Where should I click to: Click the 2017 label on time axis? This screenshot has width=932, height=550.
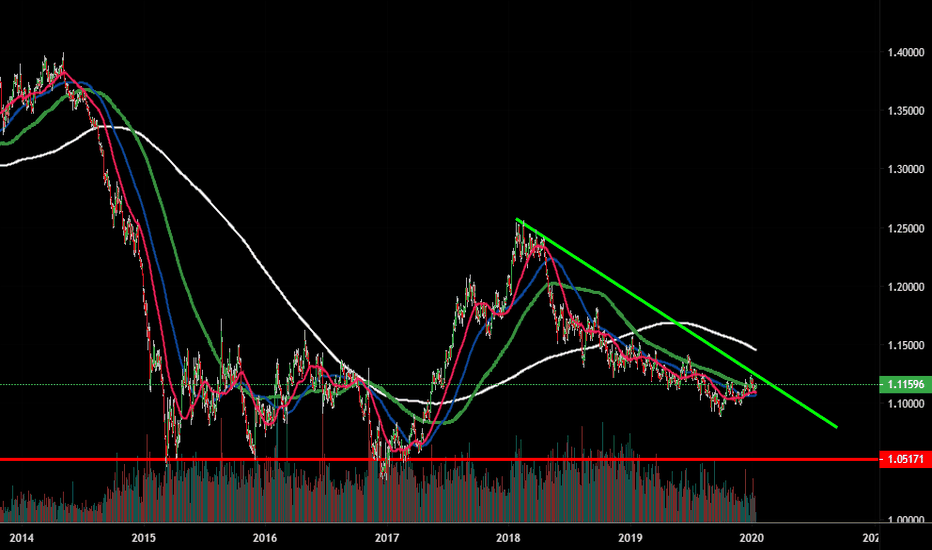387,538
